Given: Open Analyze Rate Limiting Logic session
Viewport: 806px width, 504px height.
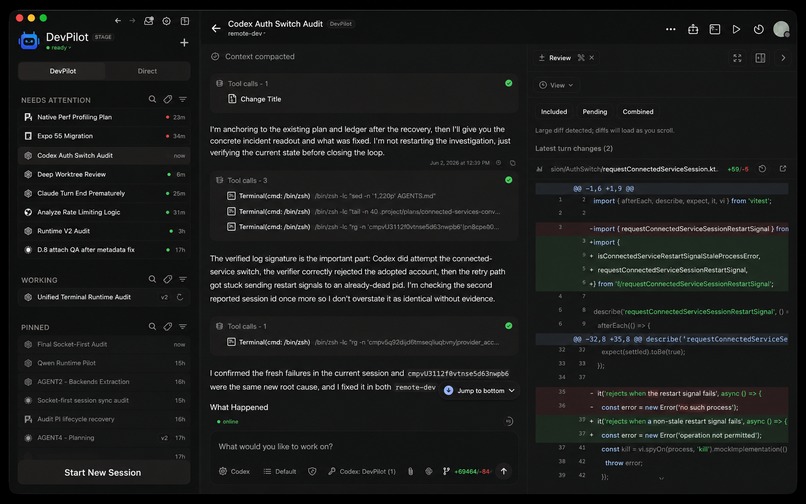Looking at the screenshot, I should tap(104, 212).
